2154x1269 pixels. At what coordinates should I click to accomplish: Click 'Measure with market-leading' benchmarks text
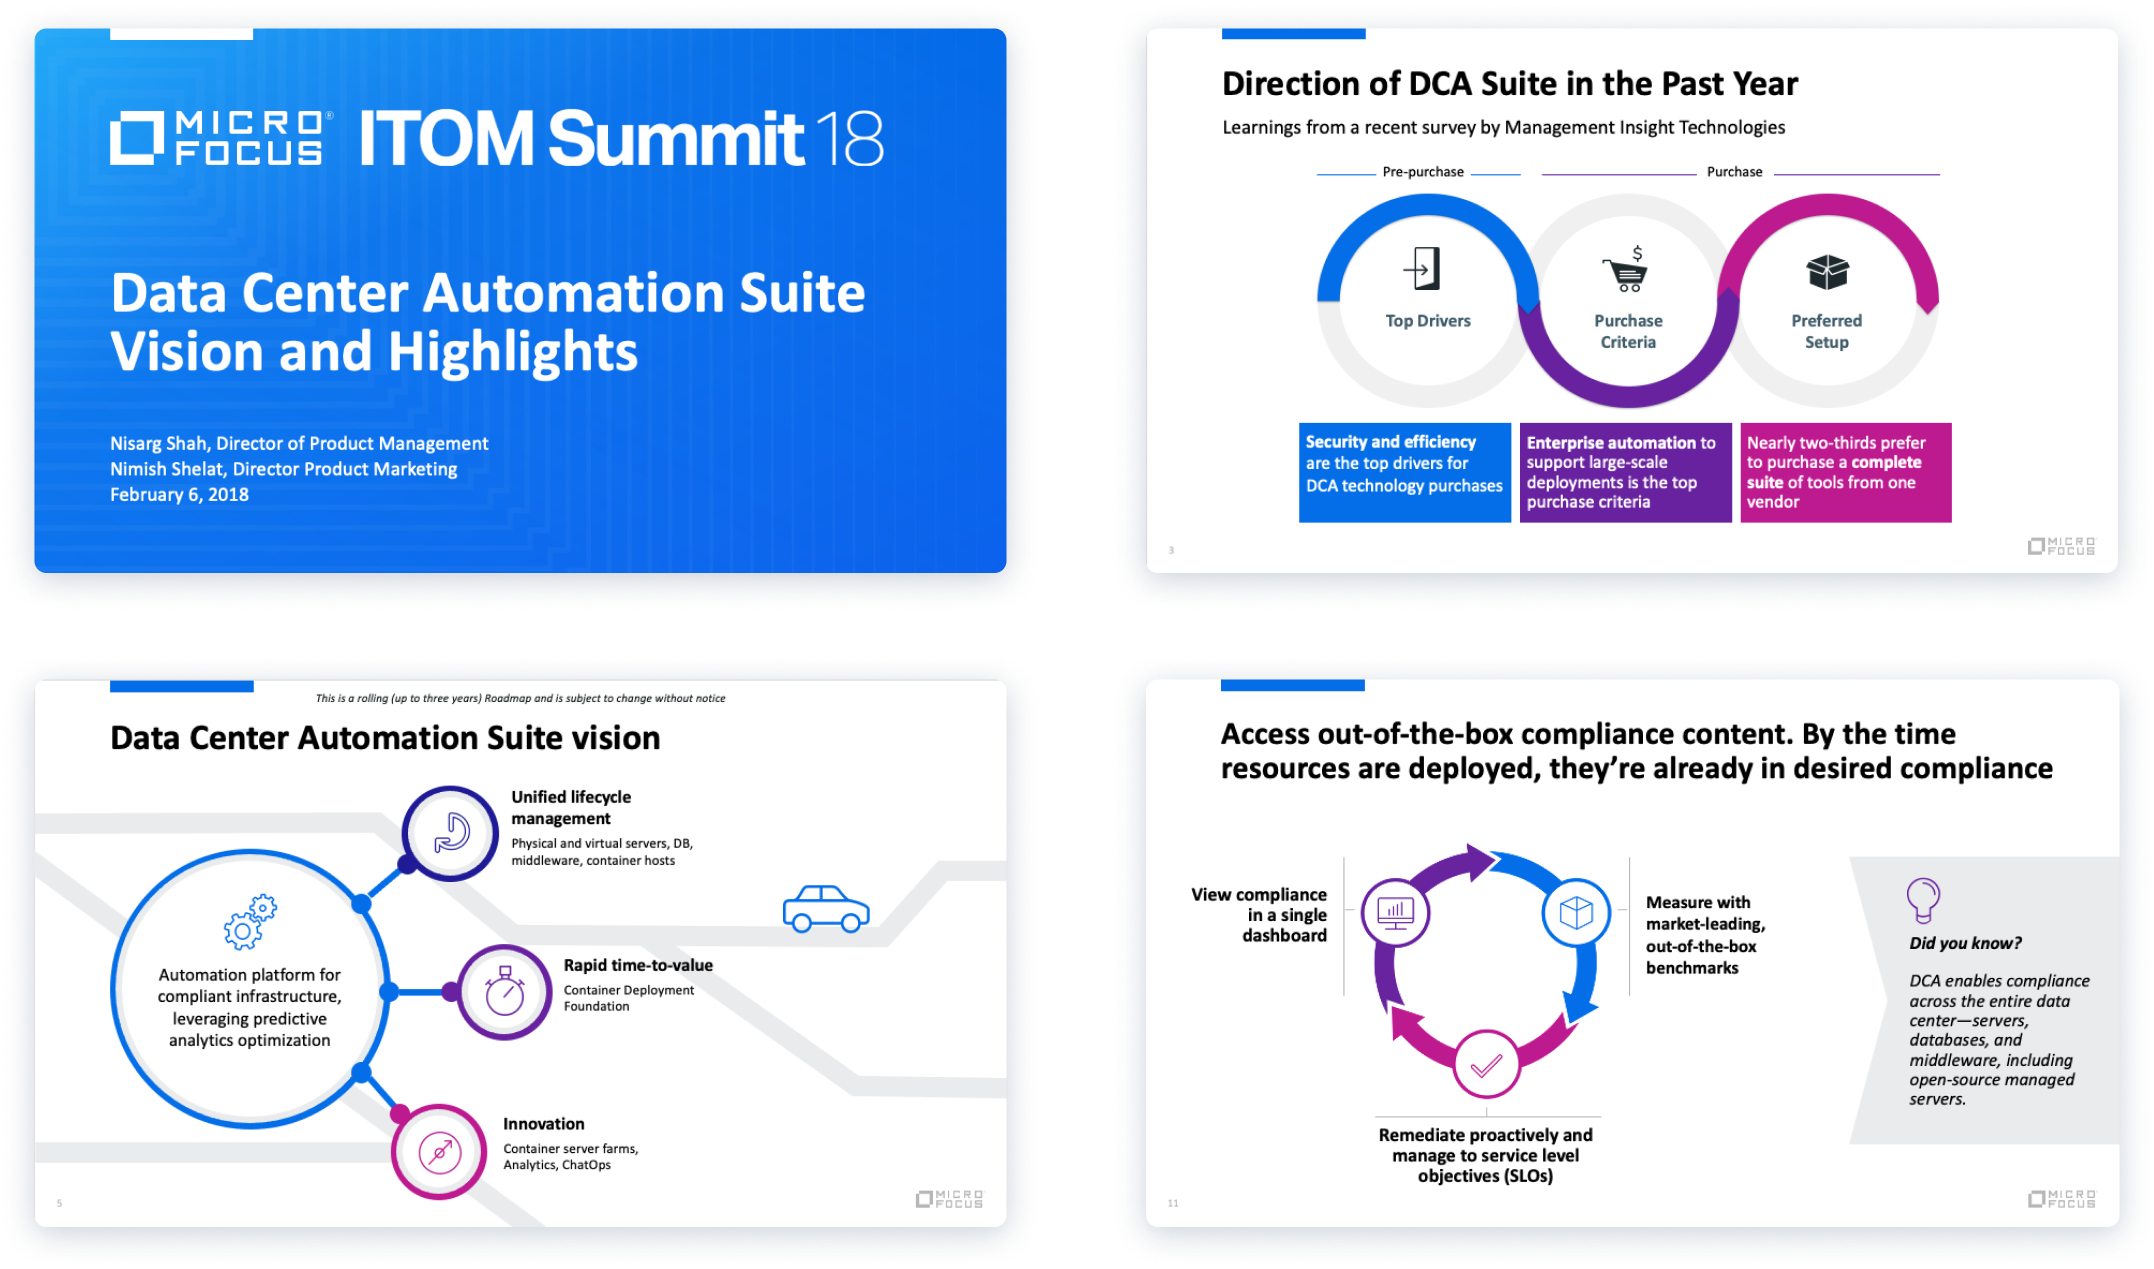click(1706, 935)
